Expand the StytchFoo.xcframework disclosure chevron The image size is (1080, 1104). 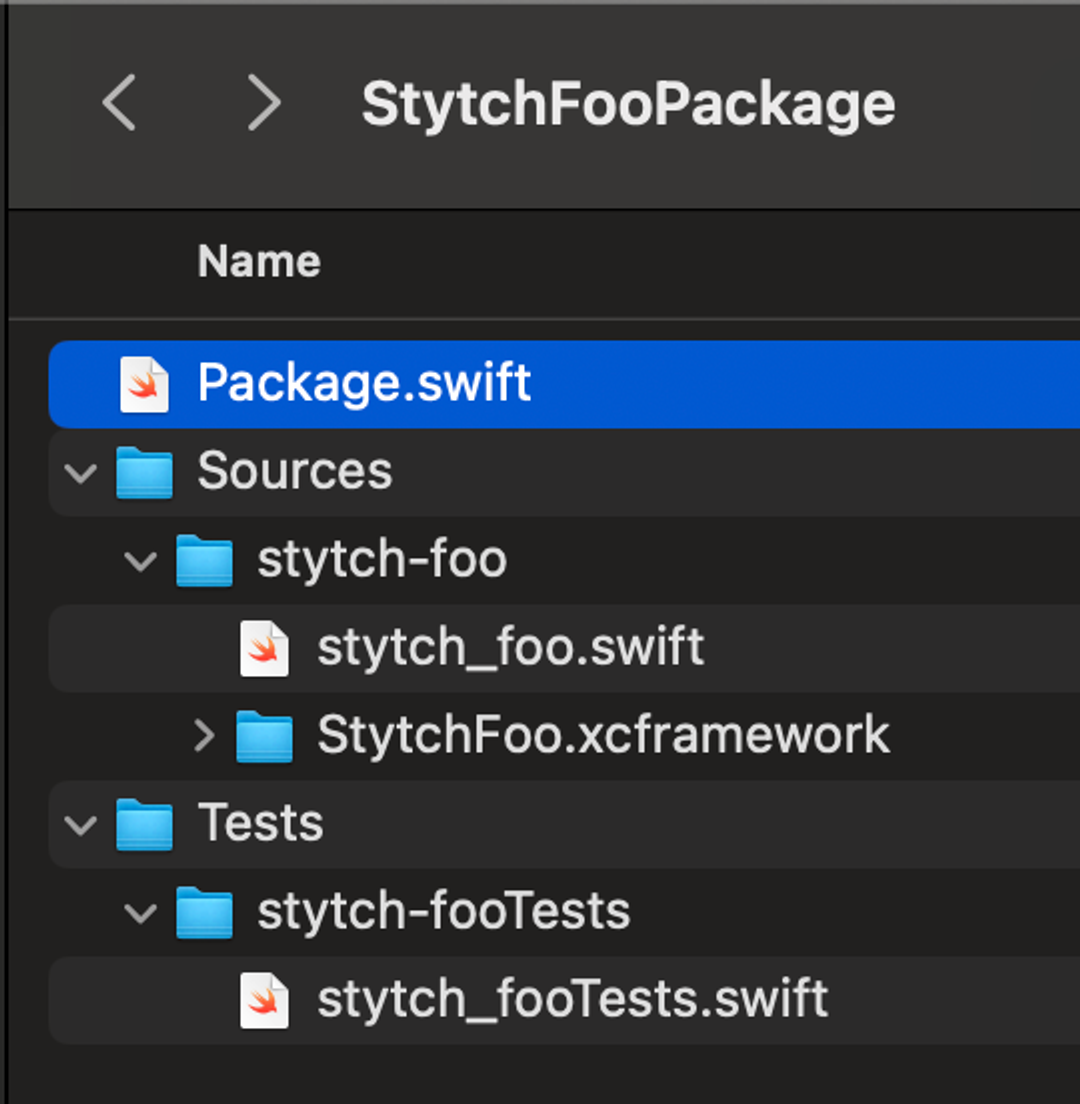(204, 736)
